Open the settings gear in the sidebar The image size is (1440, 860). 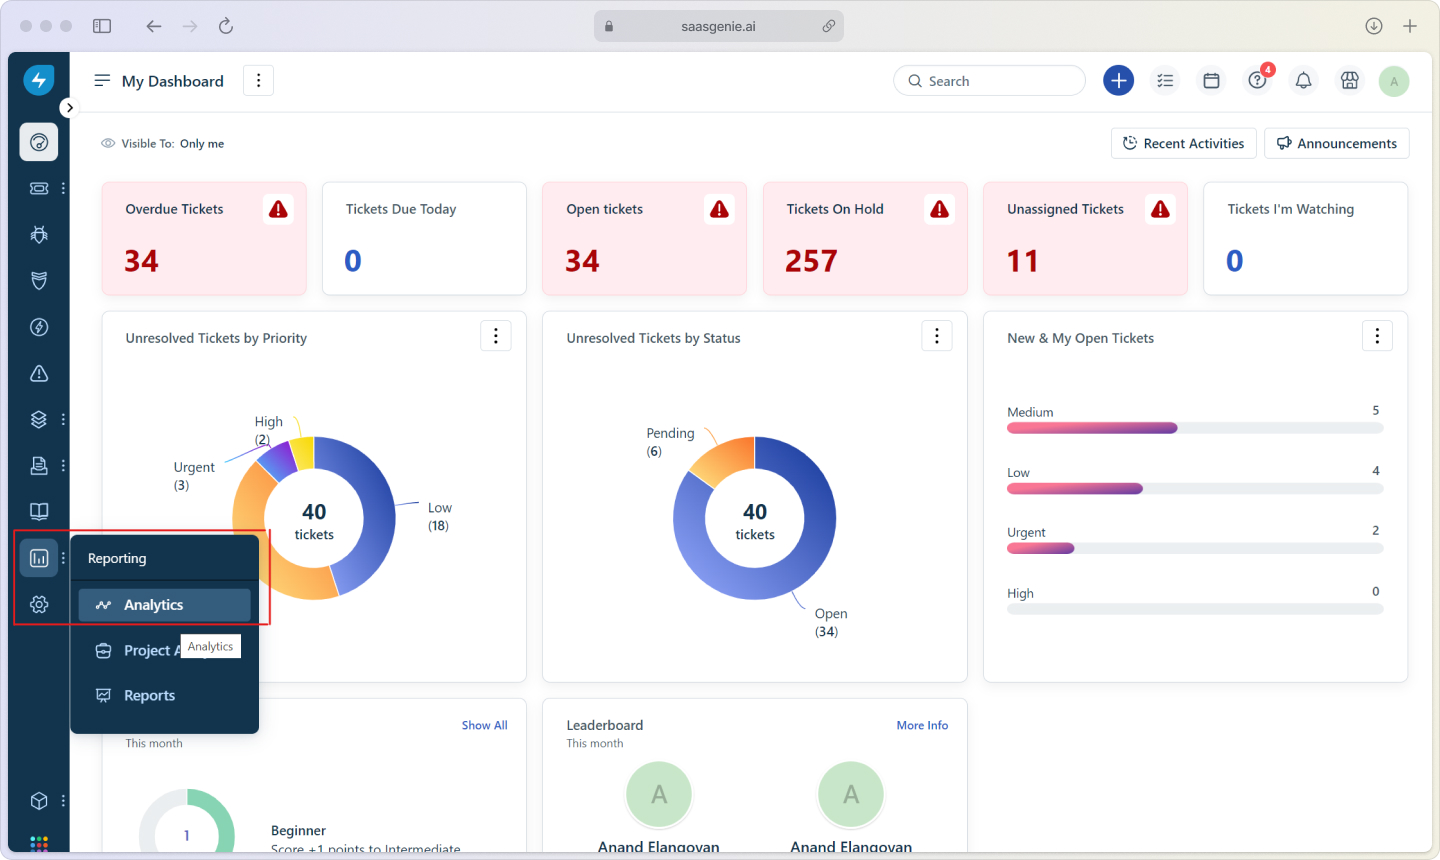38,604
